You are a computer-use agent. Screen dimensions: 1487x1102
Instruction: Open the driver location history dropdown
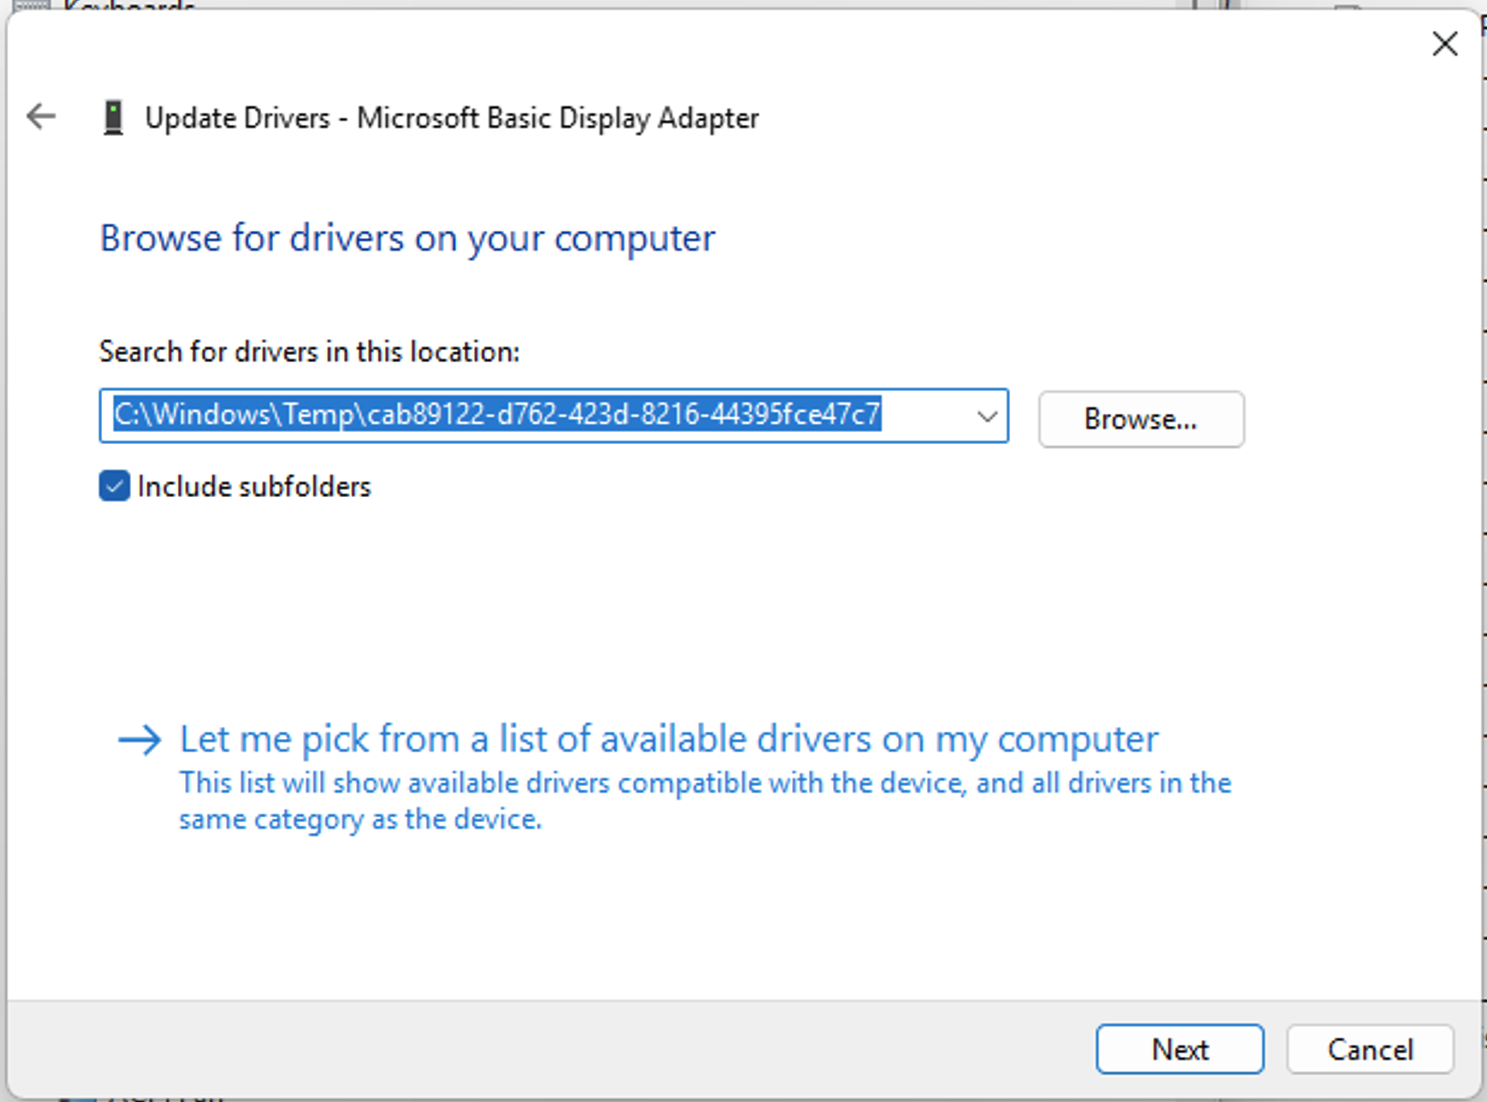[986, 416]
